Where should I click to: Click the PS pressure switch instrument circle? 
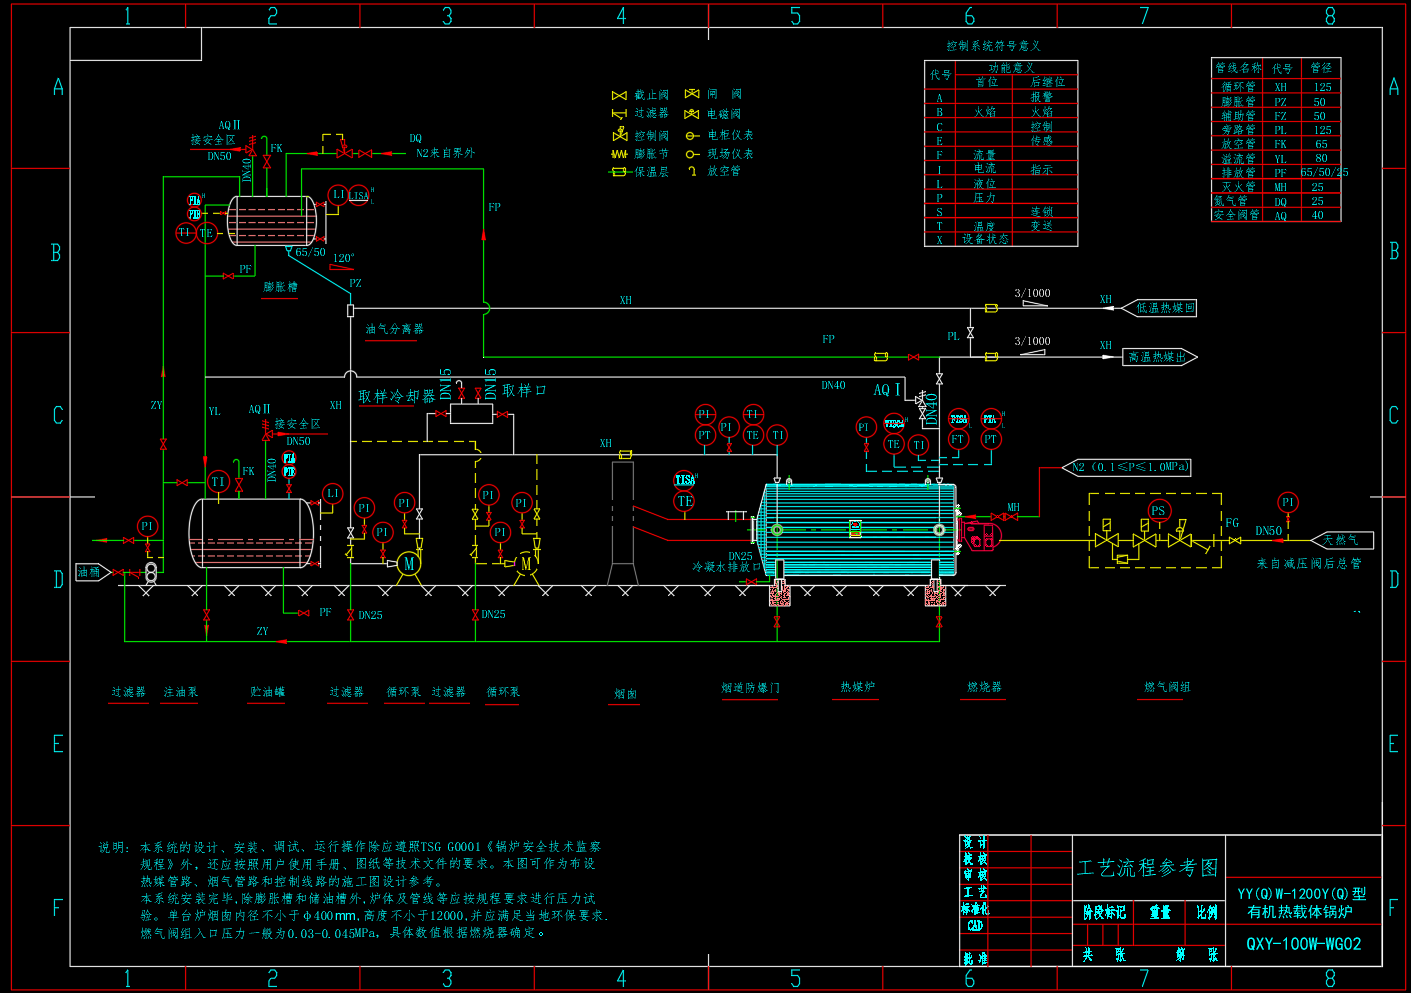[x=1158, y=511]
